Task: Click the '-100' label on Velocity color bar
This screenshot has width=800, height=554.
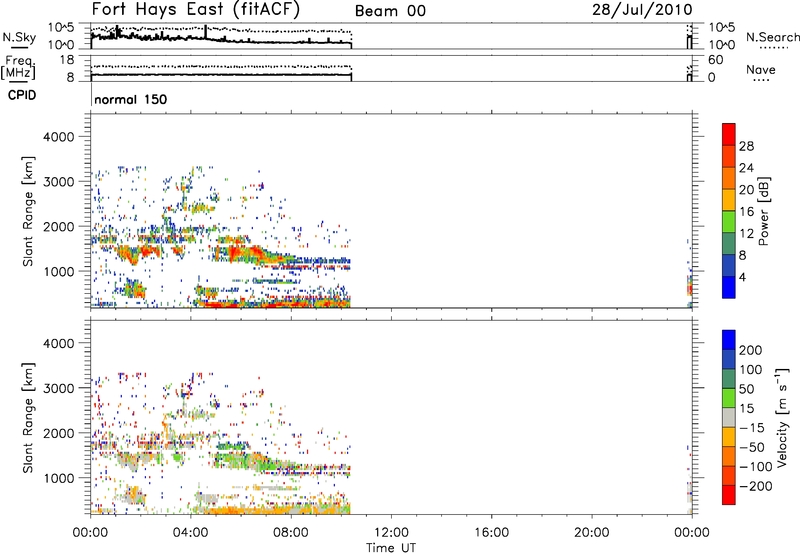Action: click(x=756, y=466)
